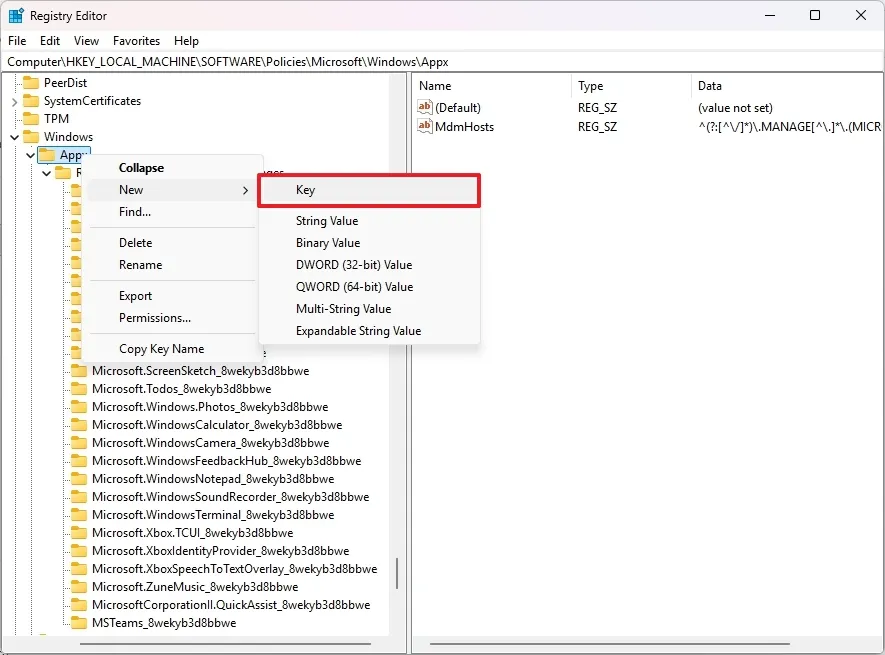
Task: Collapse the Windows tree node chevron
Action: pyautogui.click(x=13, y=136)
